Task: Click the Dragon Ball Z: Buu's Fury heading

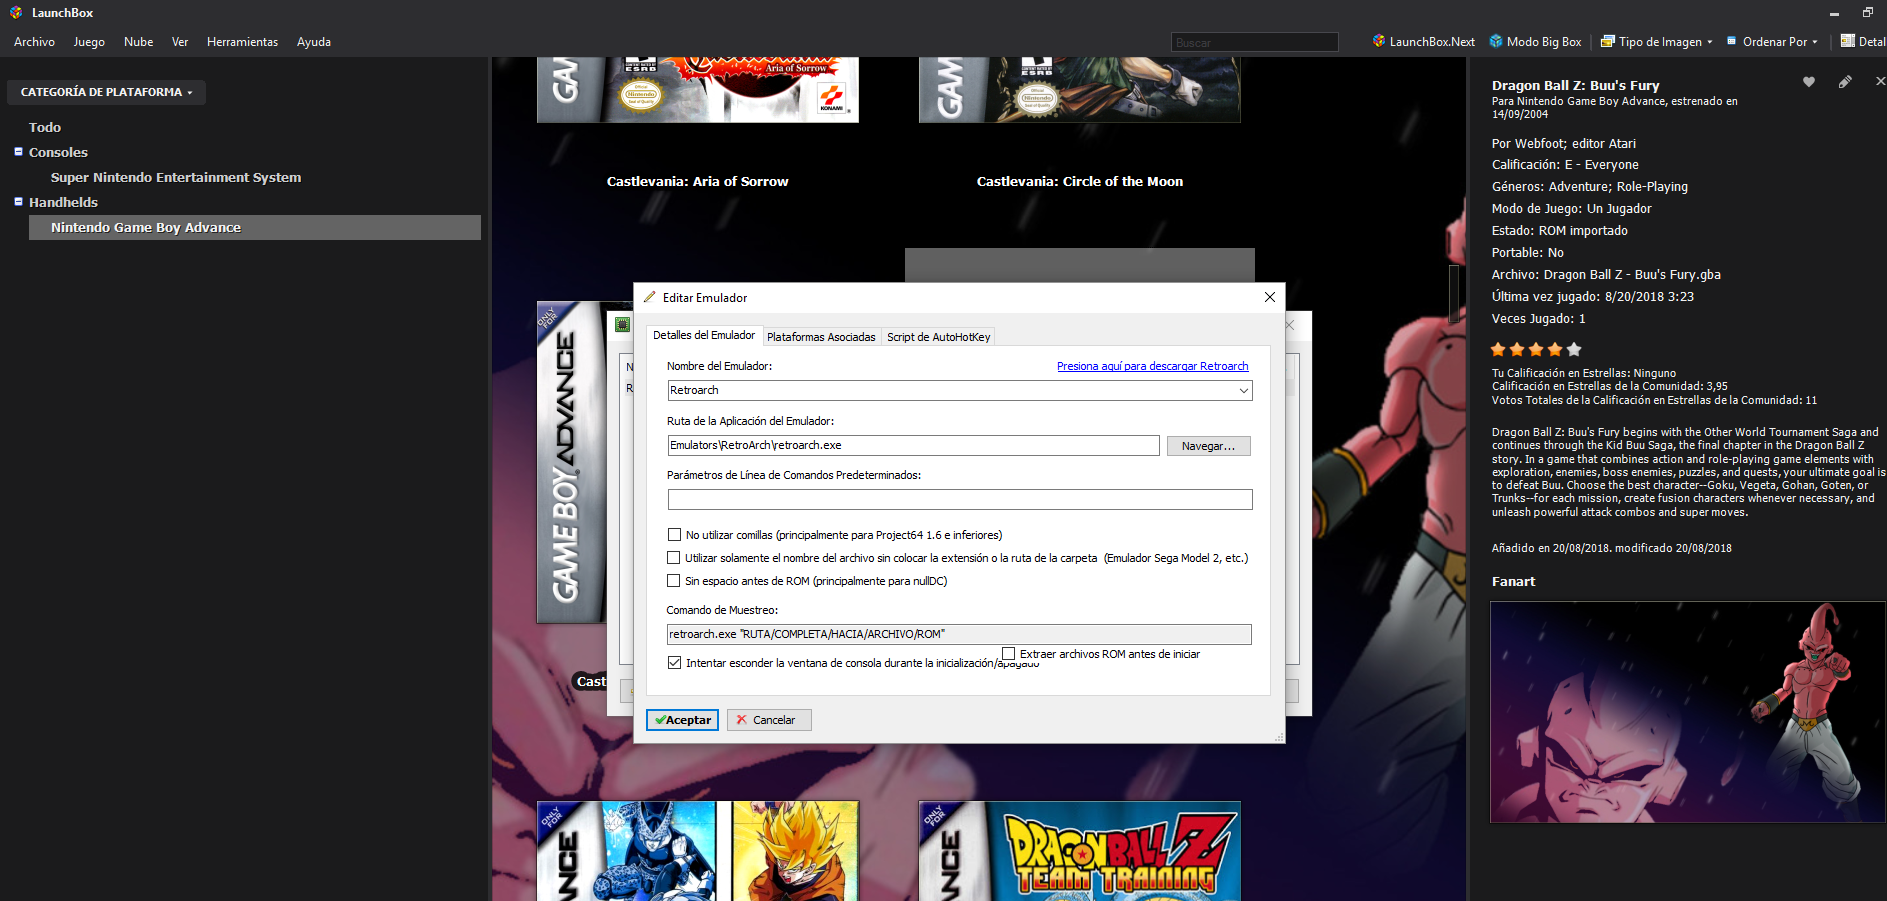Action: 1575,86
